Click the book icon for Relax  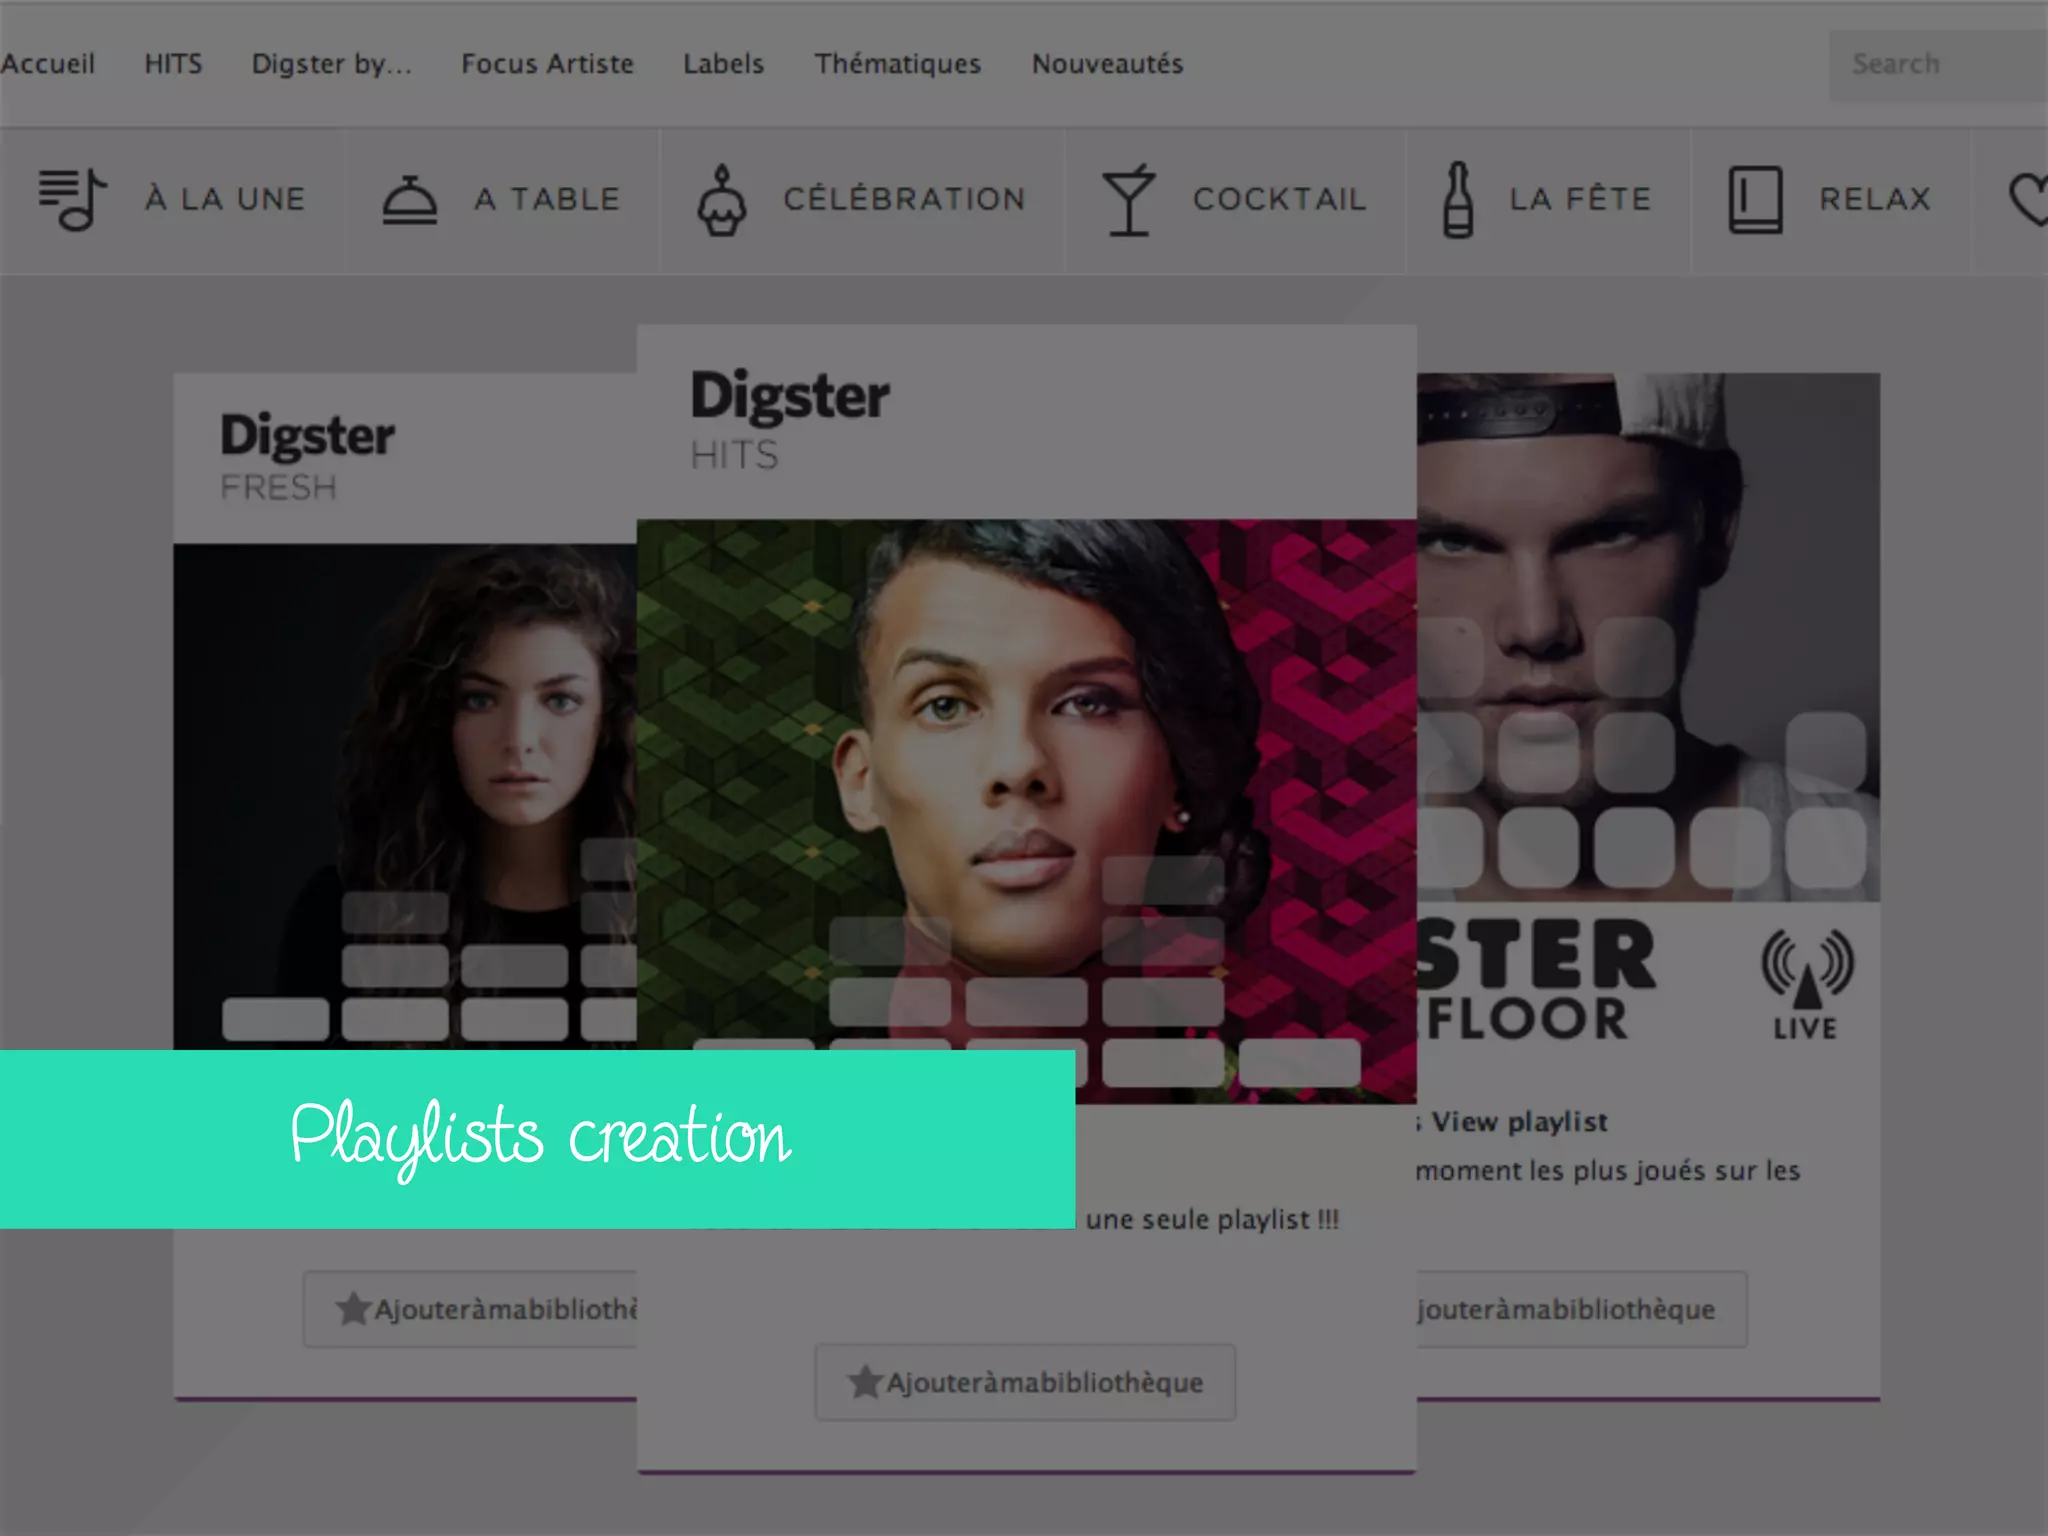pos(1755,200)
